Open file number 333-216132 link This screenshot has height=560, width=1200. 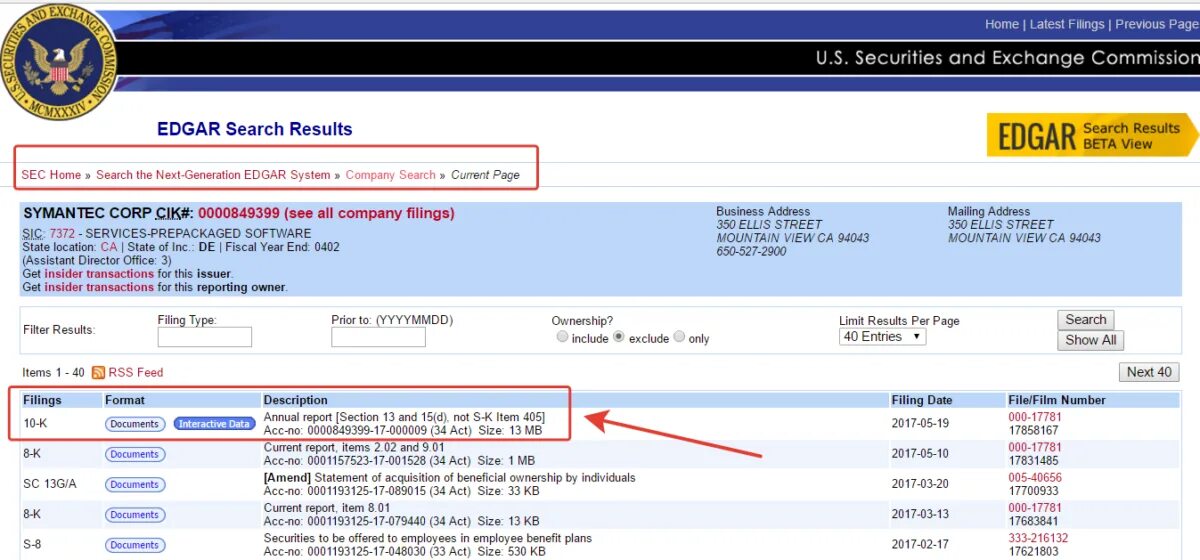[1039, 538]
